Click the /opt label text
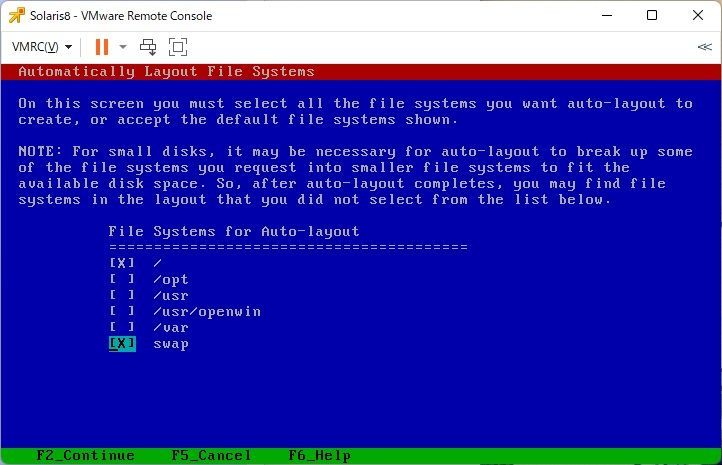The width and height of the screenshot is (722, 465). pyautogui.click(x=171, y=279)
